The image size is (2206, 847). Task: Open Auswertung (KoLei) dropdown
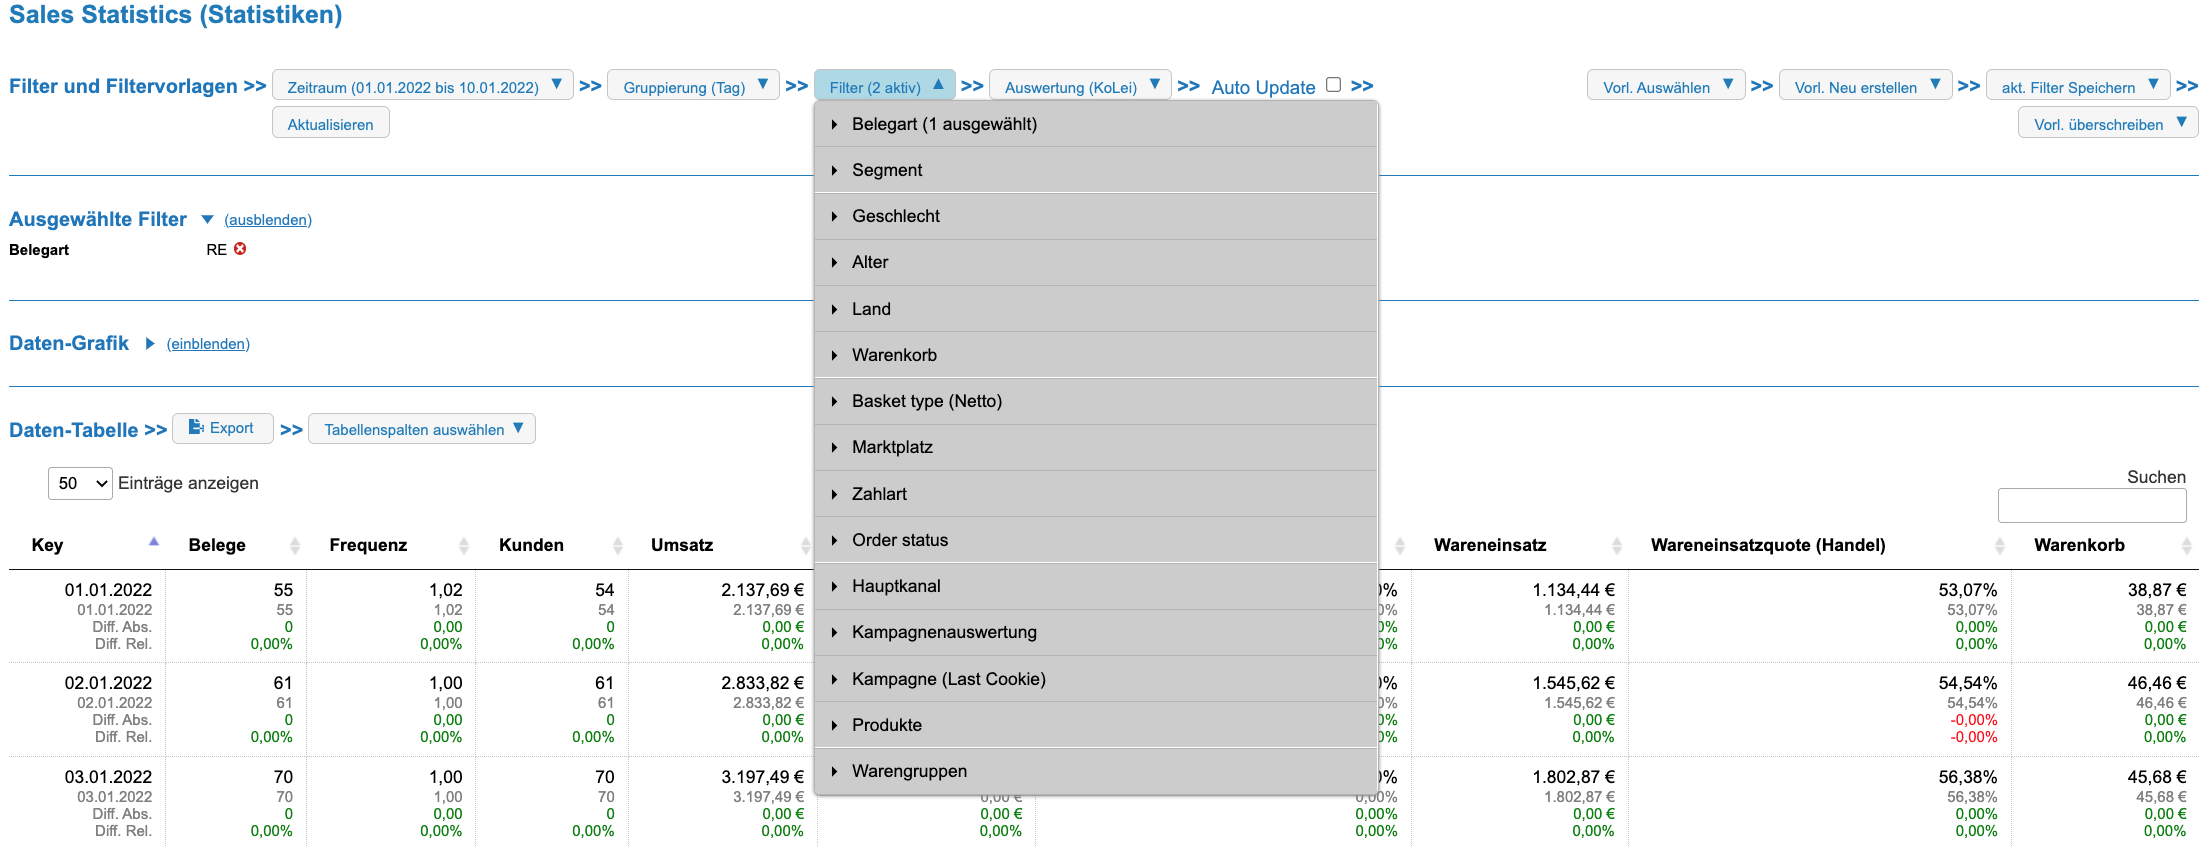(1080, 86)
